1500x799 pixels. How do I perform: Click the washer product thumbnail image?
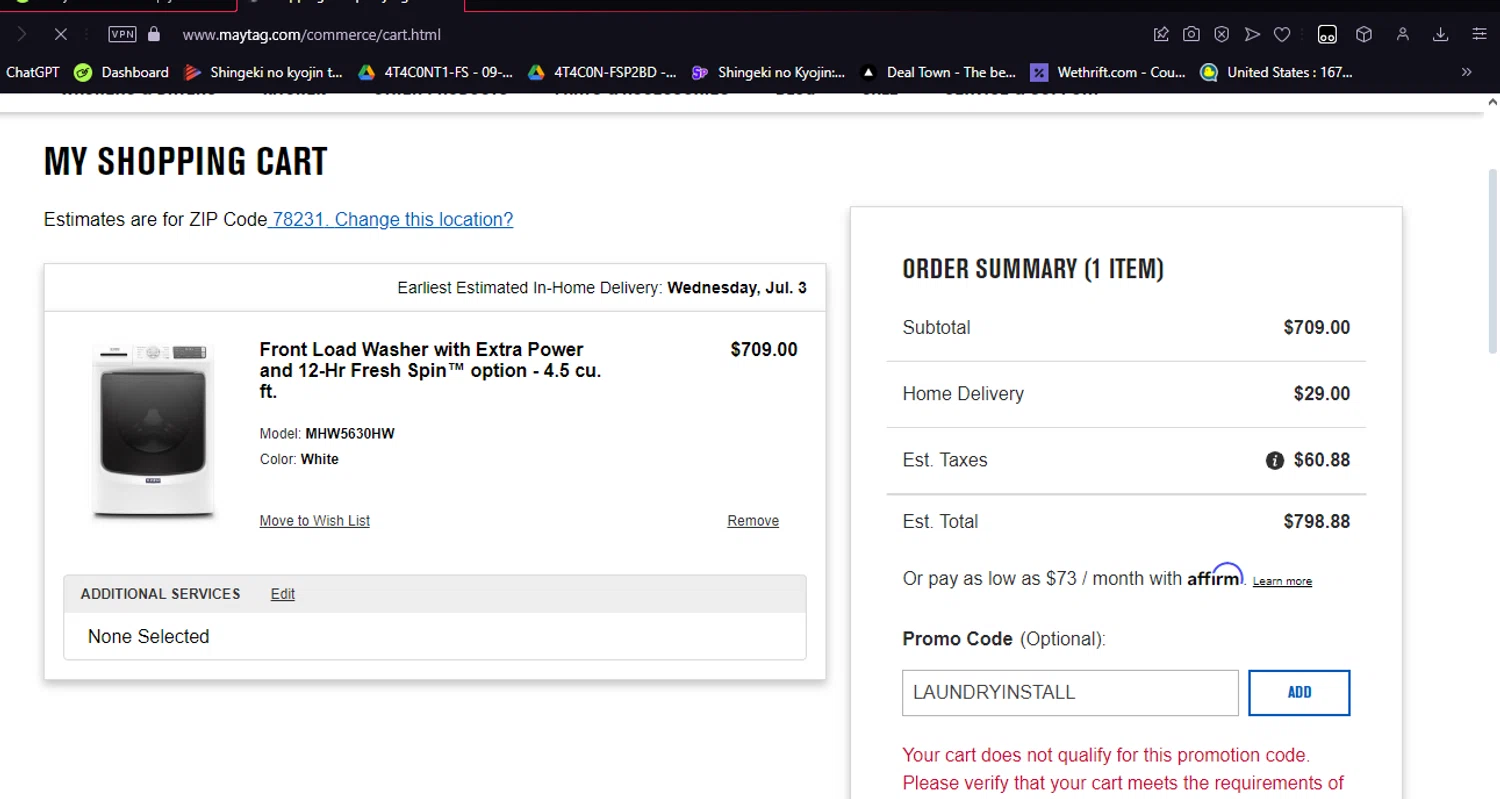tap(153, 431)
